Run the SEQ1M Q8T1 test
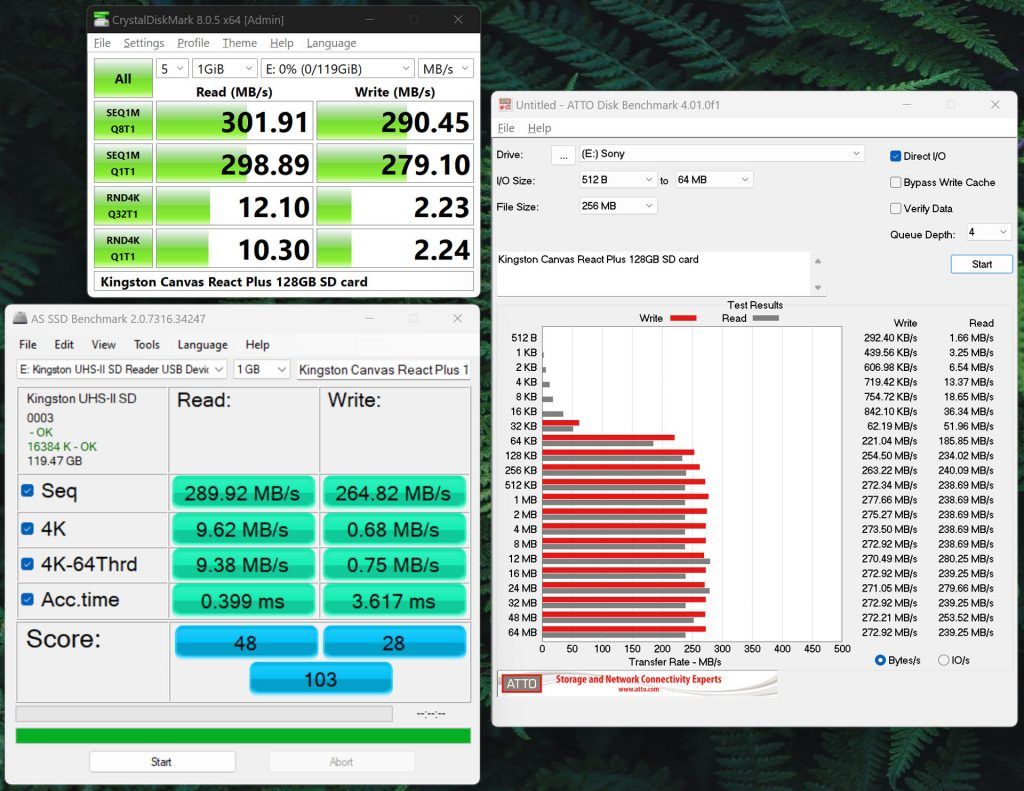 click(x=123, y=120)
